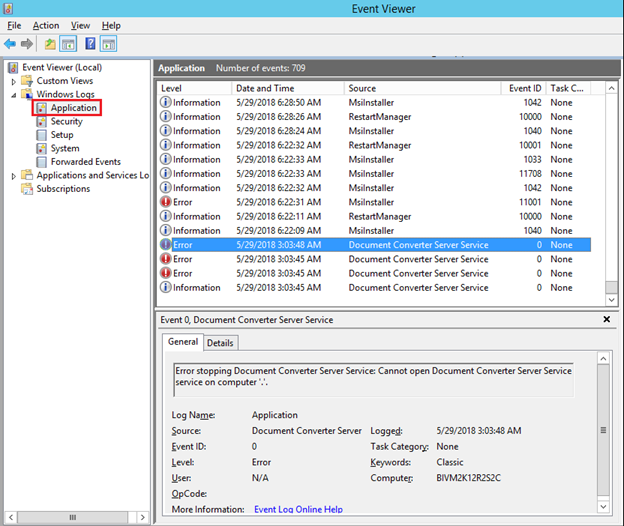Click the System log icon in tree
The image size is (624, 526).
tap(41, 148)
